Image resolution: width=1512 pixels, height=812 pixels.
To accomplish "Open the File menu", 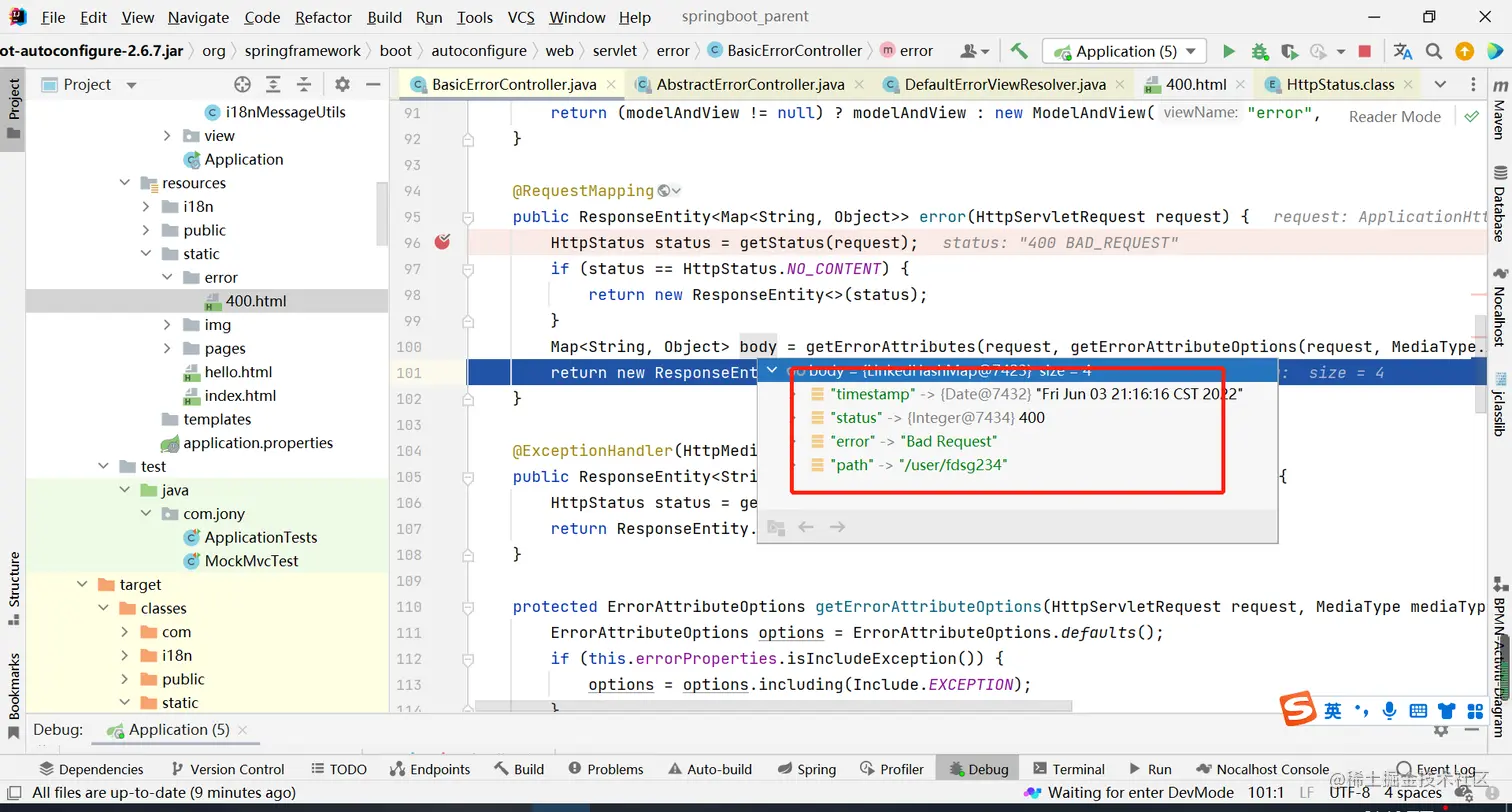I will tap(53, 17).
